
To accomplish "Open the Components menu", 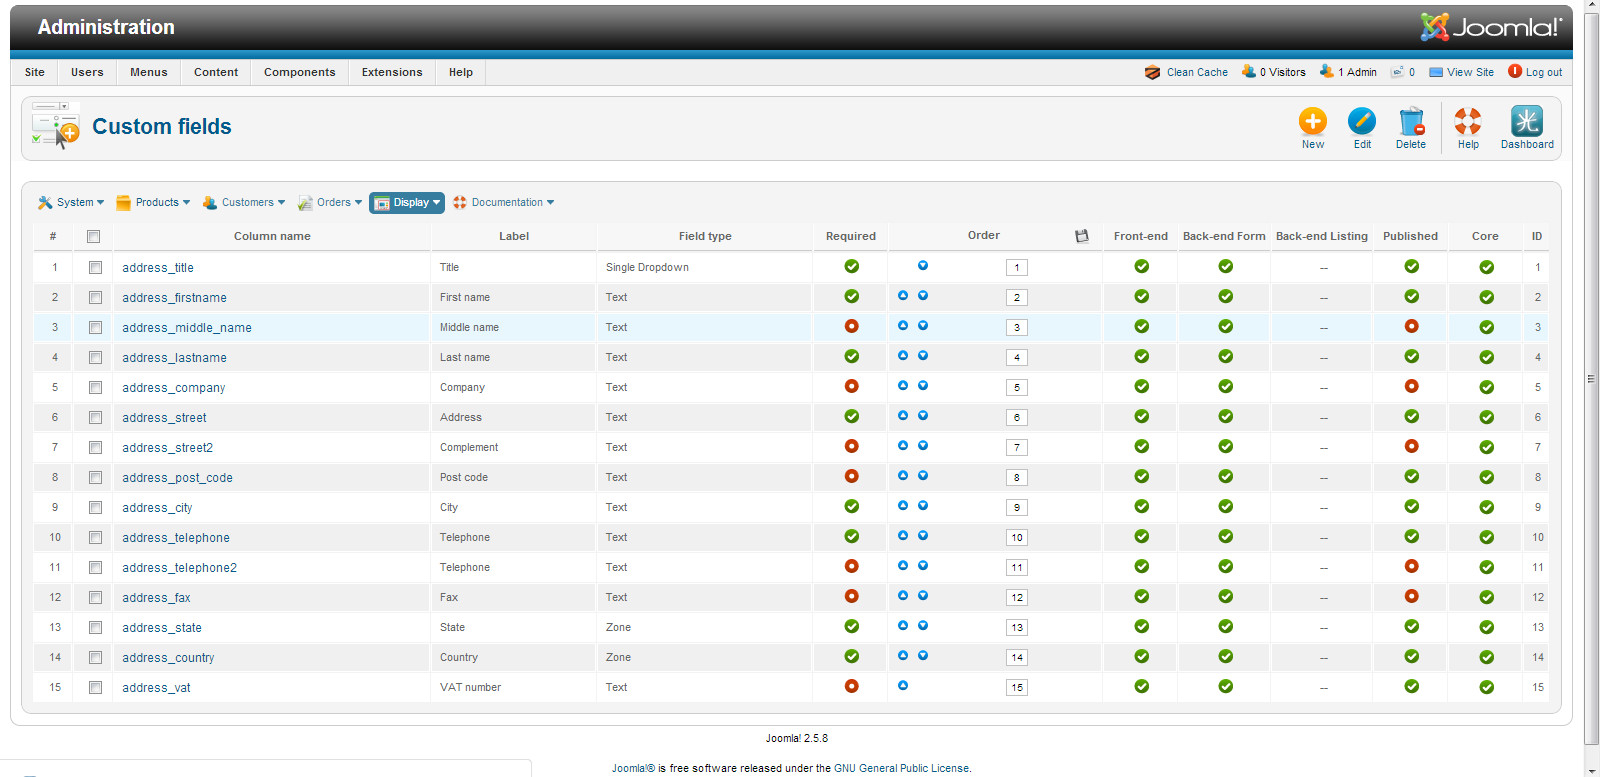I will [299, 72].
